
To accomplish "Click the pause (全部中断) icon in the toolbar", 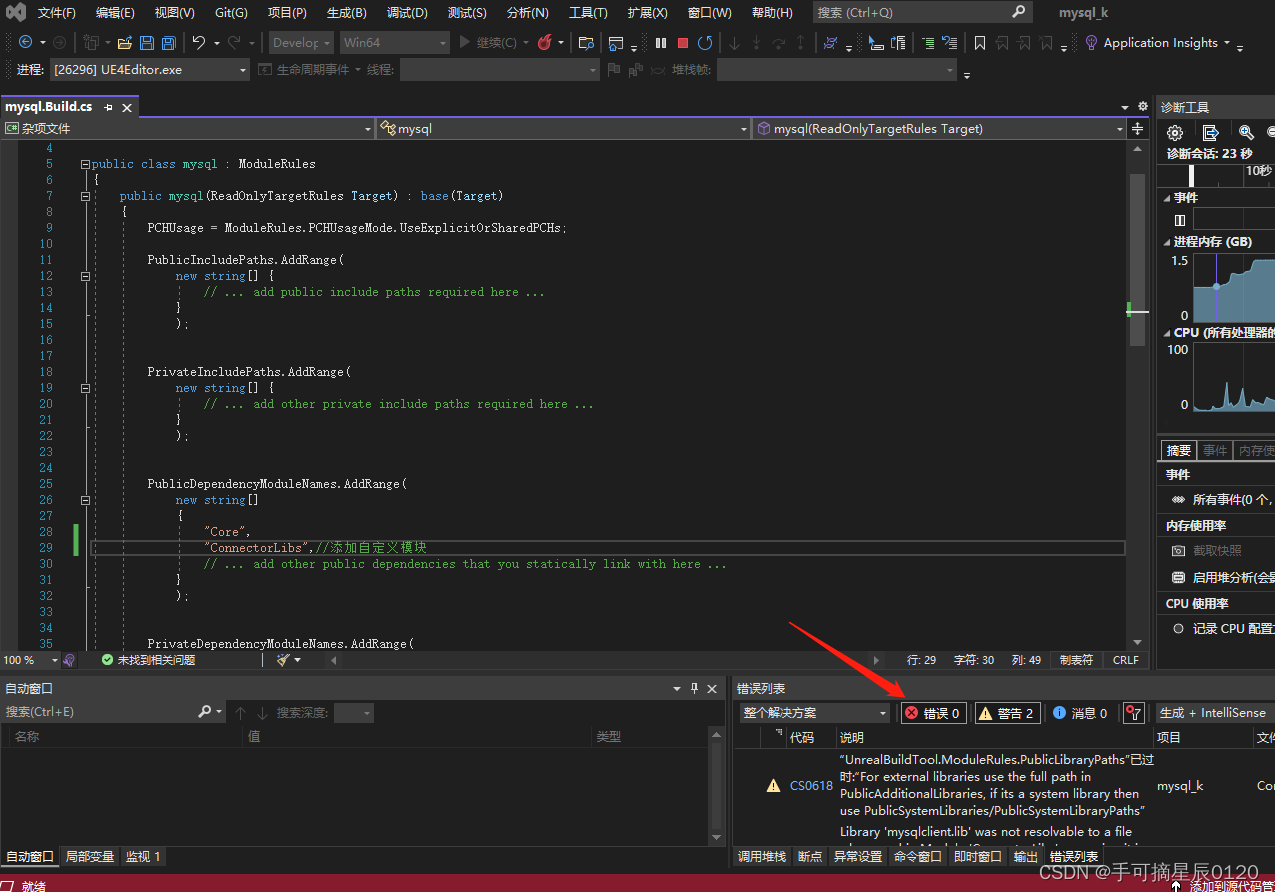I will pyautogui.click(x=659, y=43).
